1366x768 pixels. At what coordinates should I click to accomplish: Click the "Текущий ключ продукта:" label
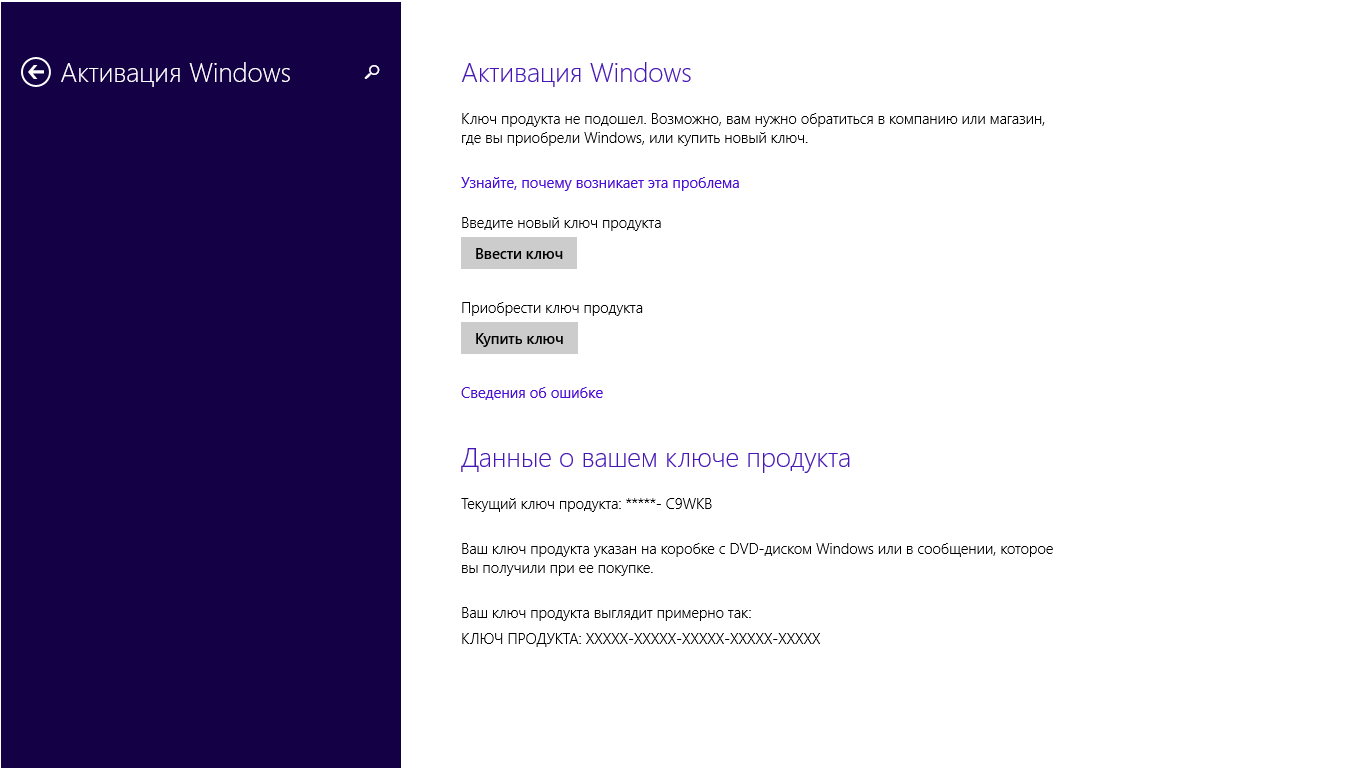(x=540, y=504)
